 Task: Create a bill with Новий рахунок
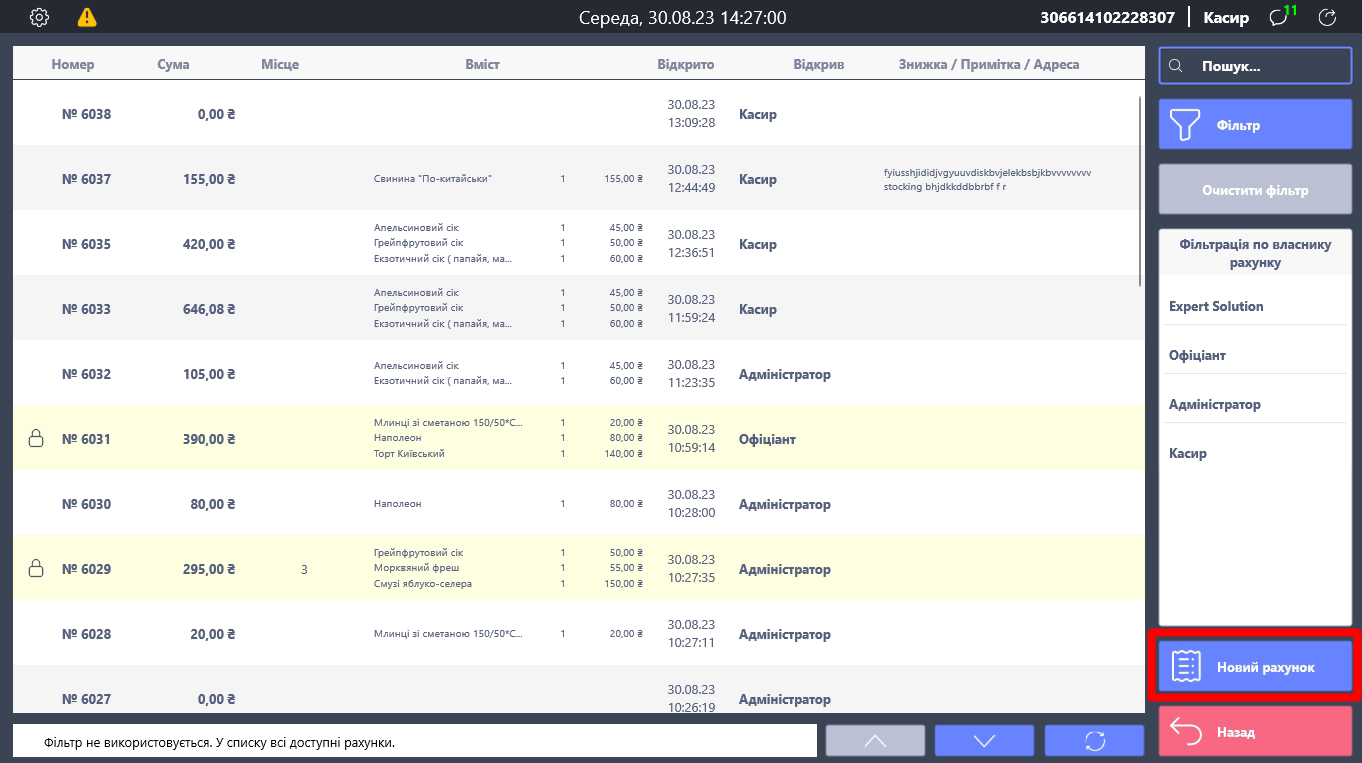click(1255, 667)
